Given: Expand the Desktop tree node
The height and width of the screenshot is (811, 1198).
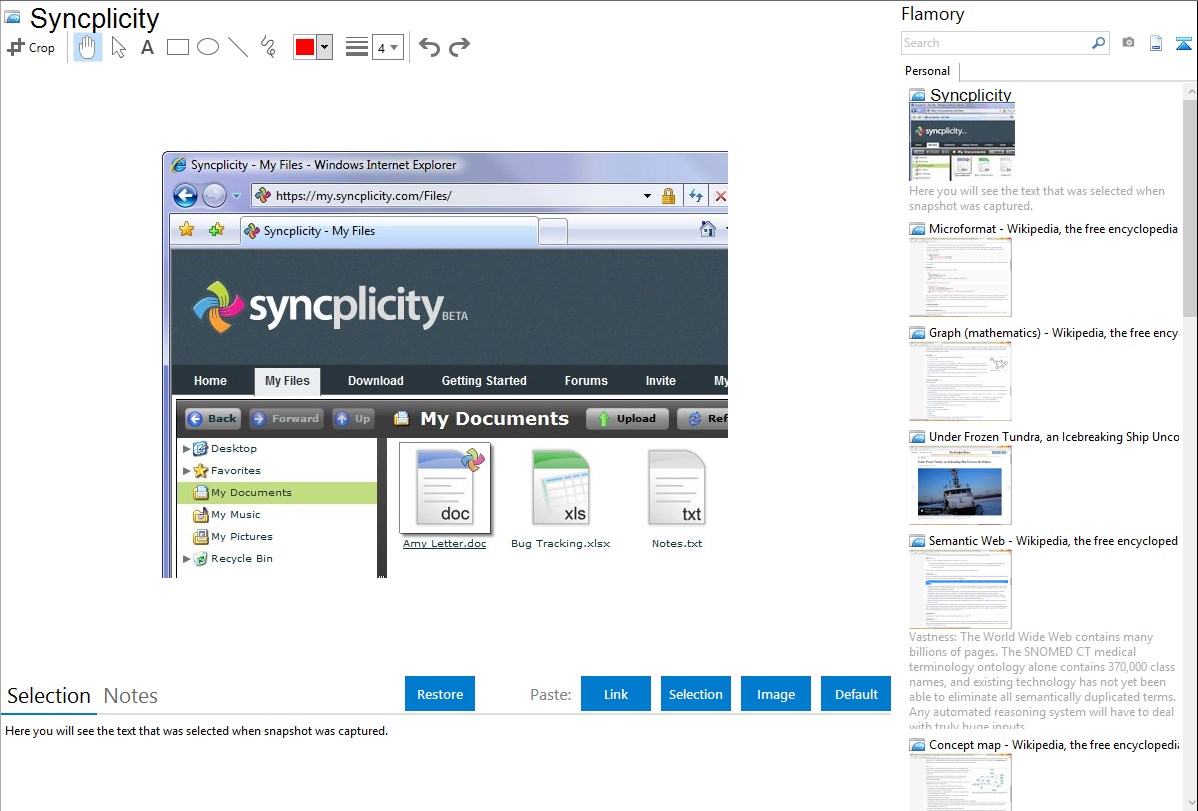Looking at the screenshot, I should pos(186,449).
